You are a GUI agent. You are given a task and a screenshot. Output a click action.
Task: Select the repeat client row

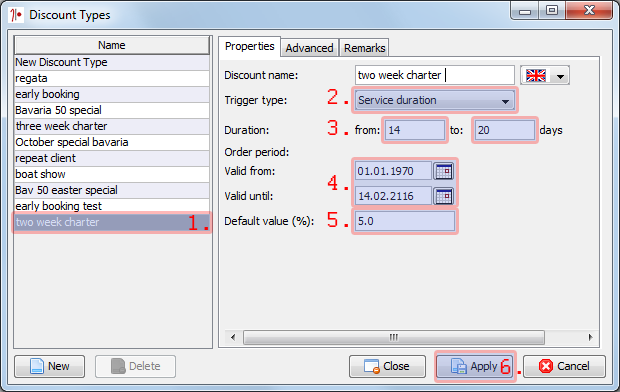point(112,158)
